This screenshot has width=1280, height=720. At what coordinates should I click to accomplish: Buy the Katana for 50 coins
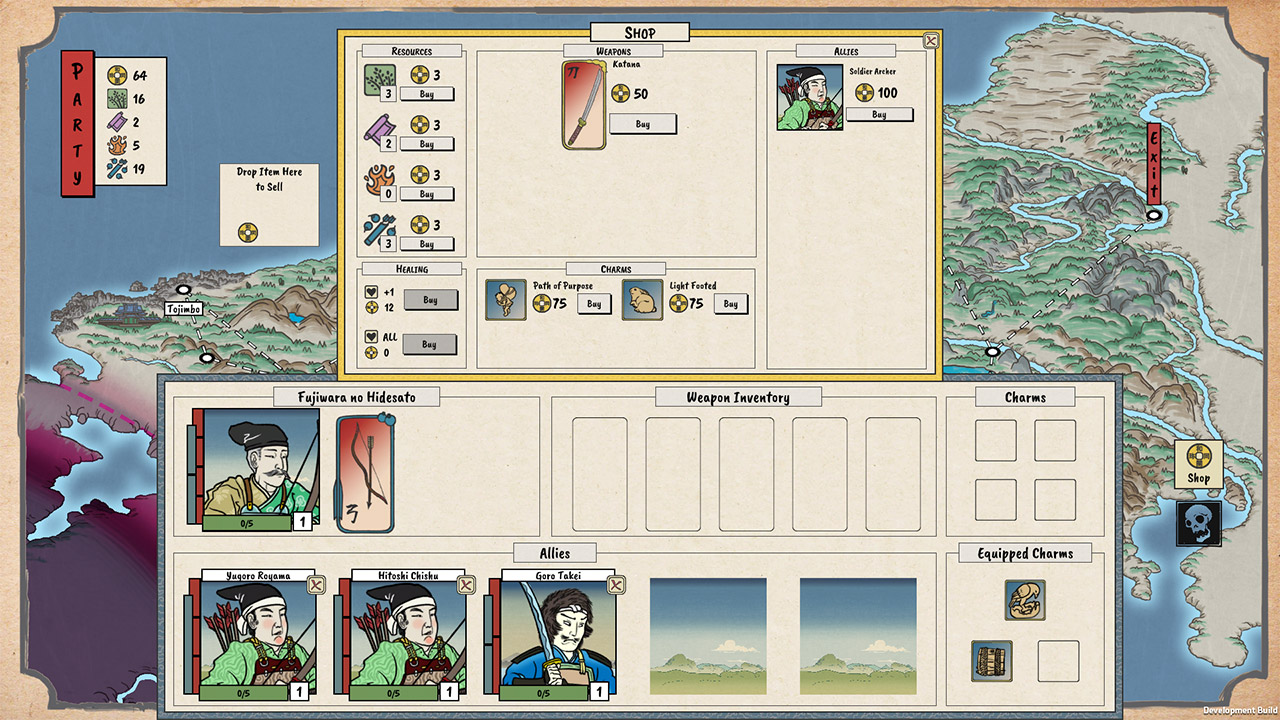click(x=642, y=124)
